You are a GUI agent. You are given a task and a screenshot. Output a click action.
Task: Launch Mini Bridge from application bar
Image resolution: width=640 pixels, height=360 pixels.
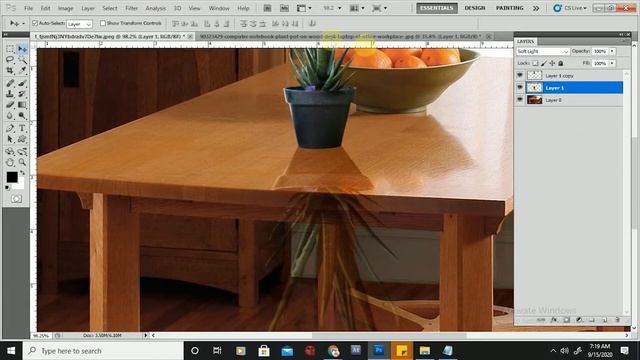284,8
